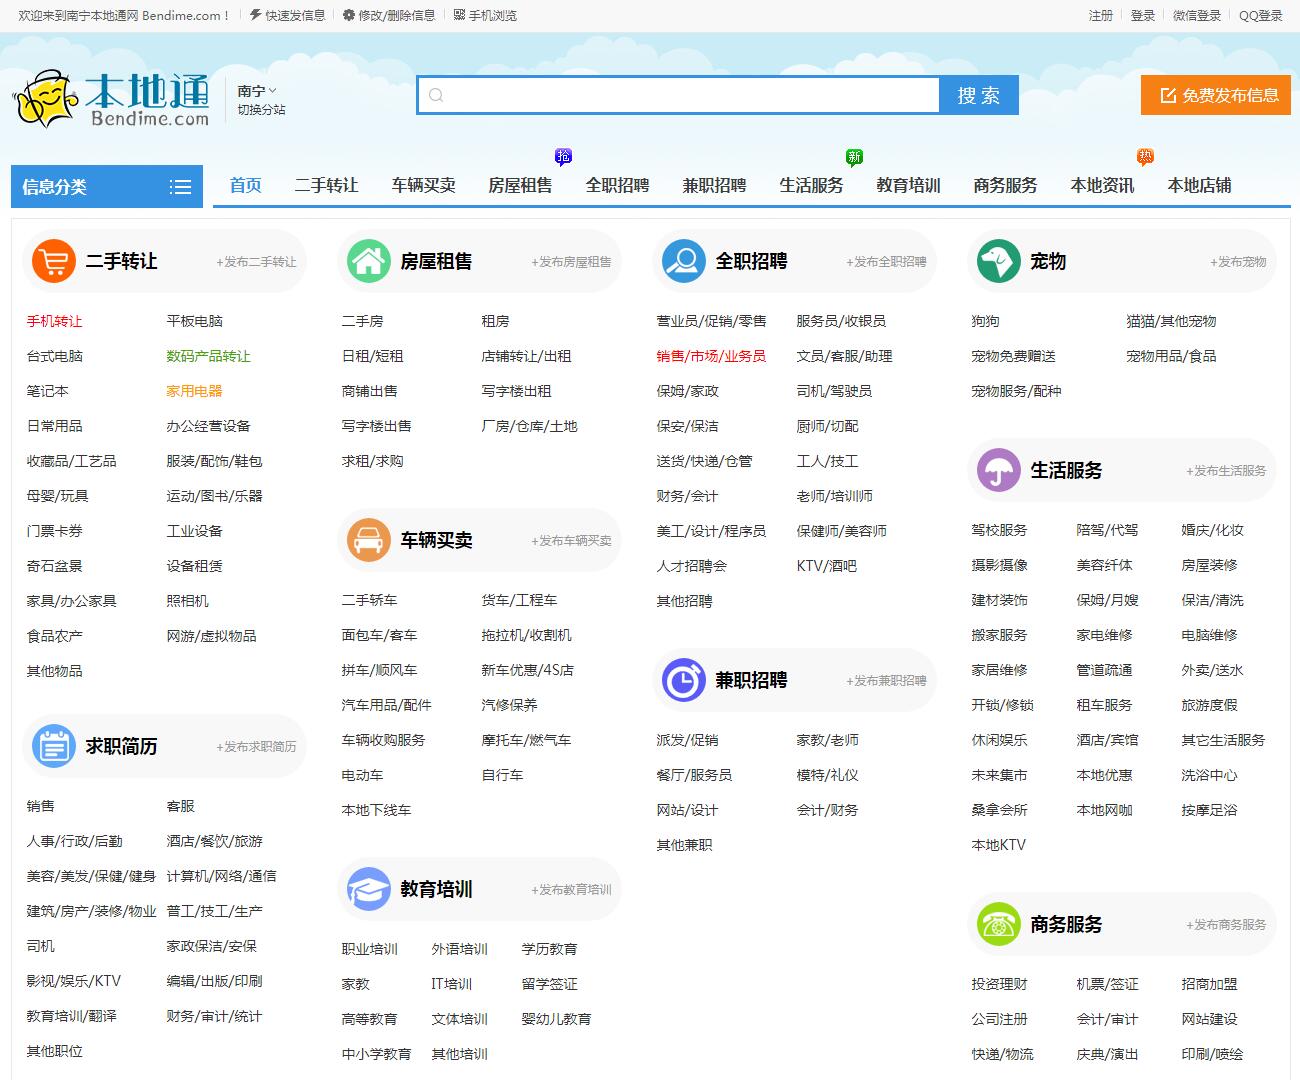Open the 登录 link in top bar
Screen dimensions: 1300x1080
click(x=1143, y=15)
